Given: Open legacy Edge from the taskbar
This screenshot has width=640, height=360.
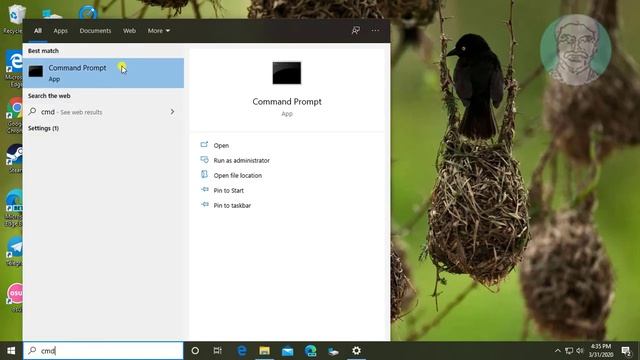Looking at the screenshot, I should pyautogui.click(x=242, y=351).
